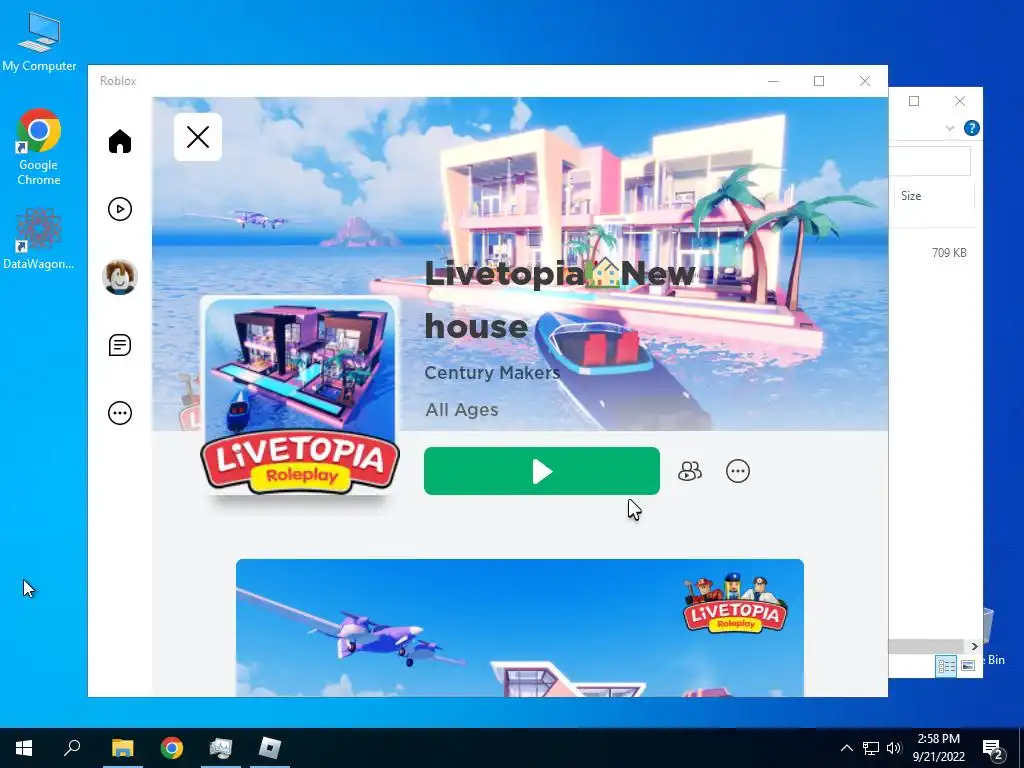Open File Explorer from the taskbar
Viewport: 1024px width, 768px height.
click(x=122, y=748)
